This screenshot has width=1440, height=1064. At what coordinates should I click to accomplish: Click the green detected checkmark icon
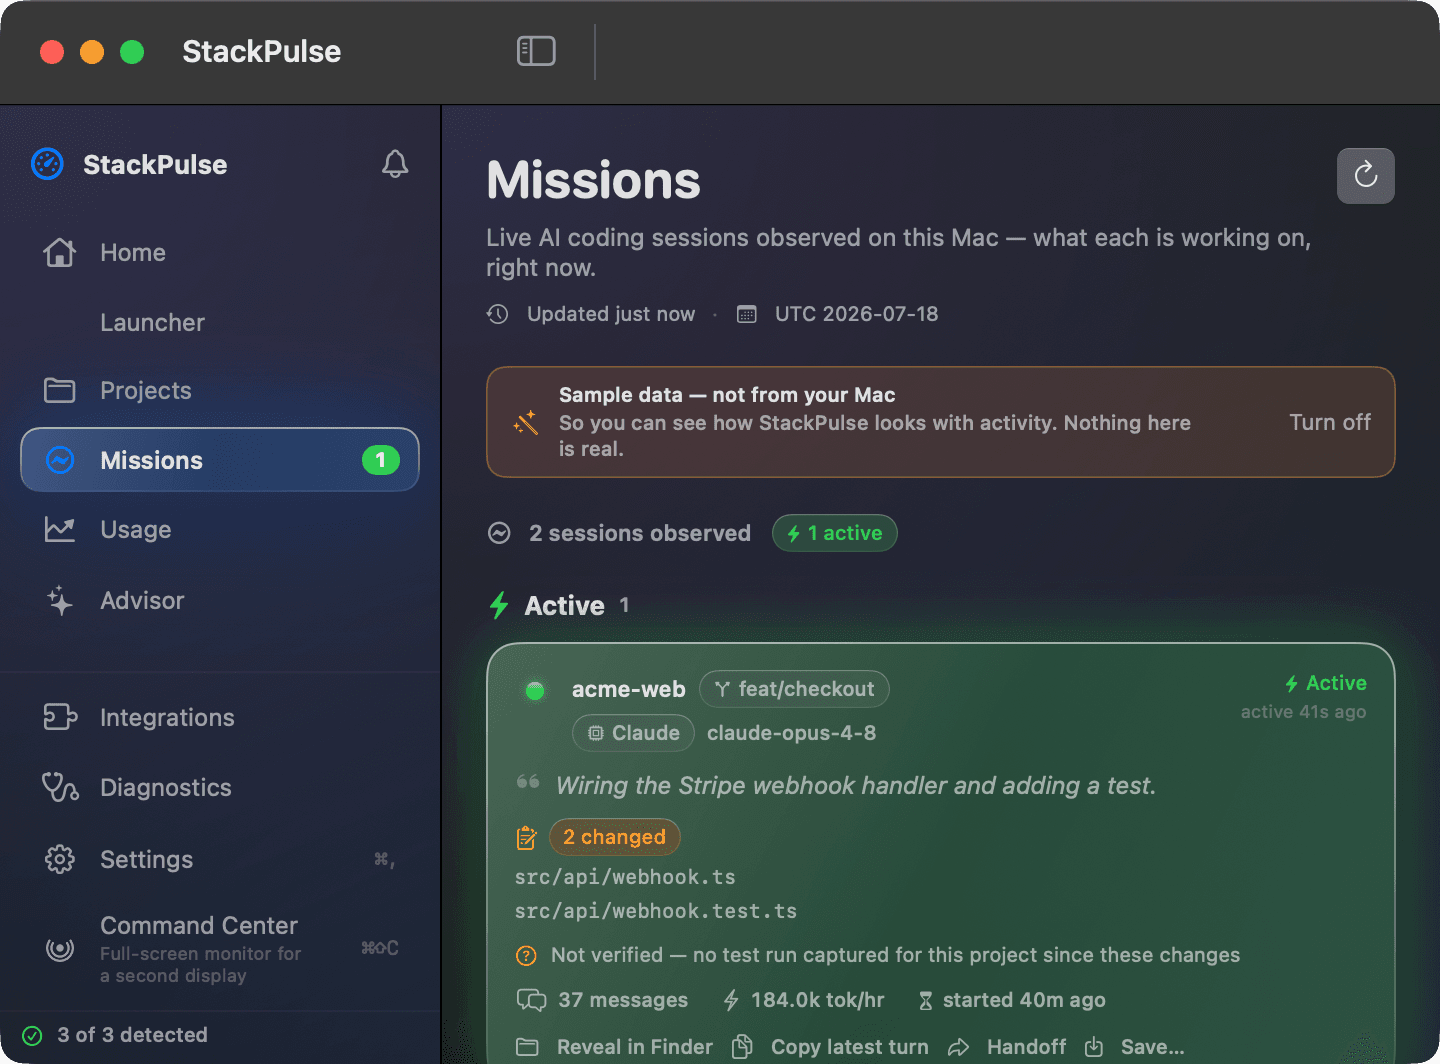(x=33, y=1035)
